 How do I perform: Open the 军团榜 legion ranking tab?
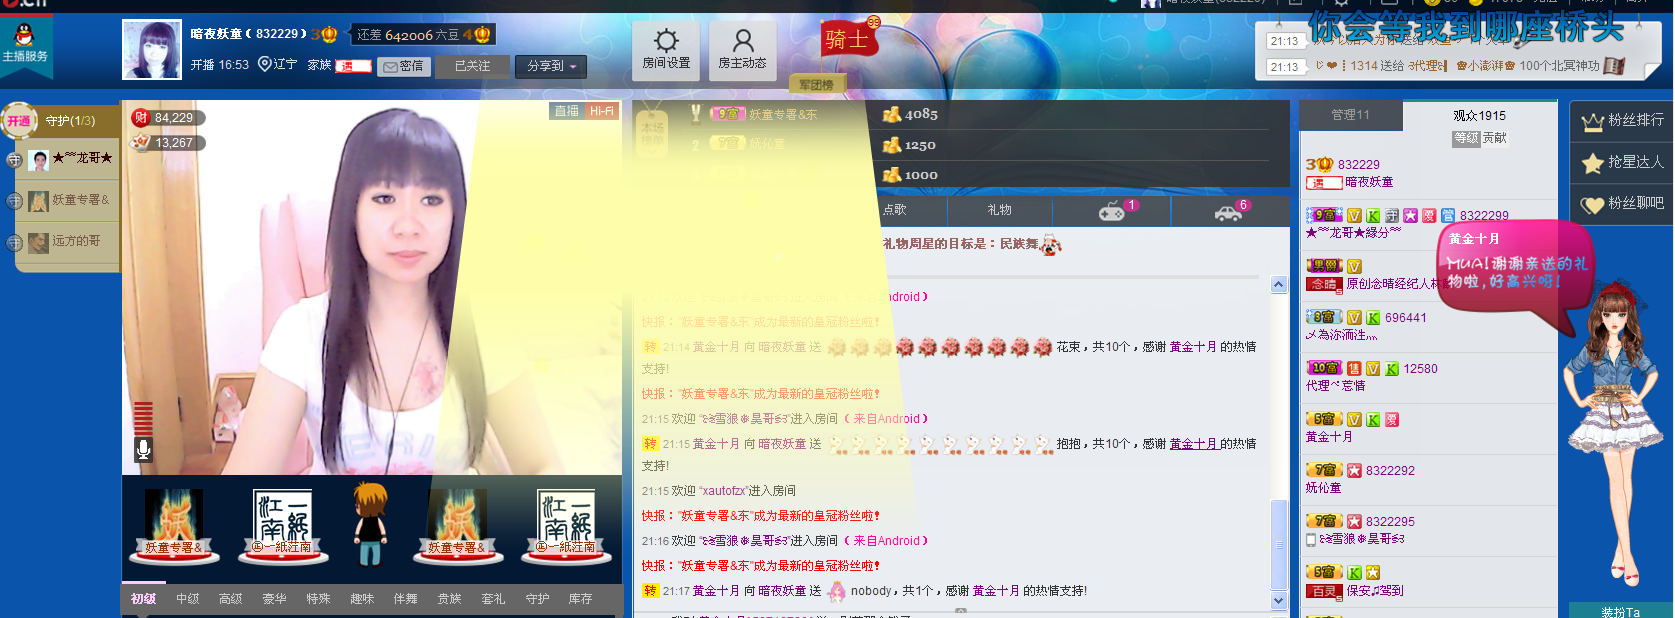tap(816, 85)
